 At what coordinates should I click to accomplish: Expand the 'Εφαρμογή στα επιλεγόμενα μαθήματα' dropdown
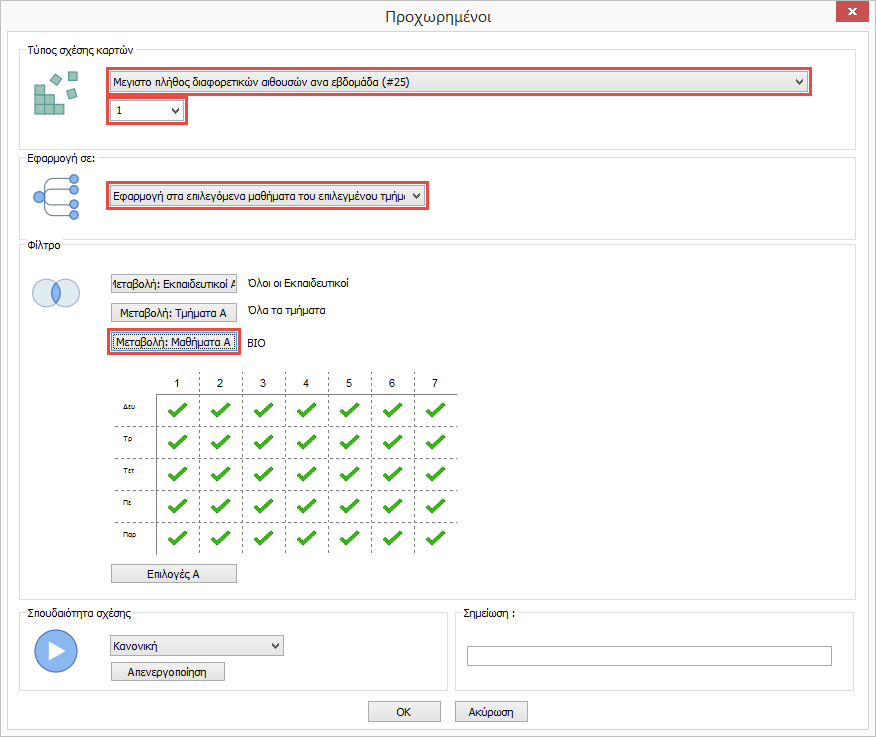coord(267,195)
